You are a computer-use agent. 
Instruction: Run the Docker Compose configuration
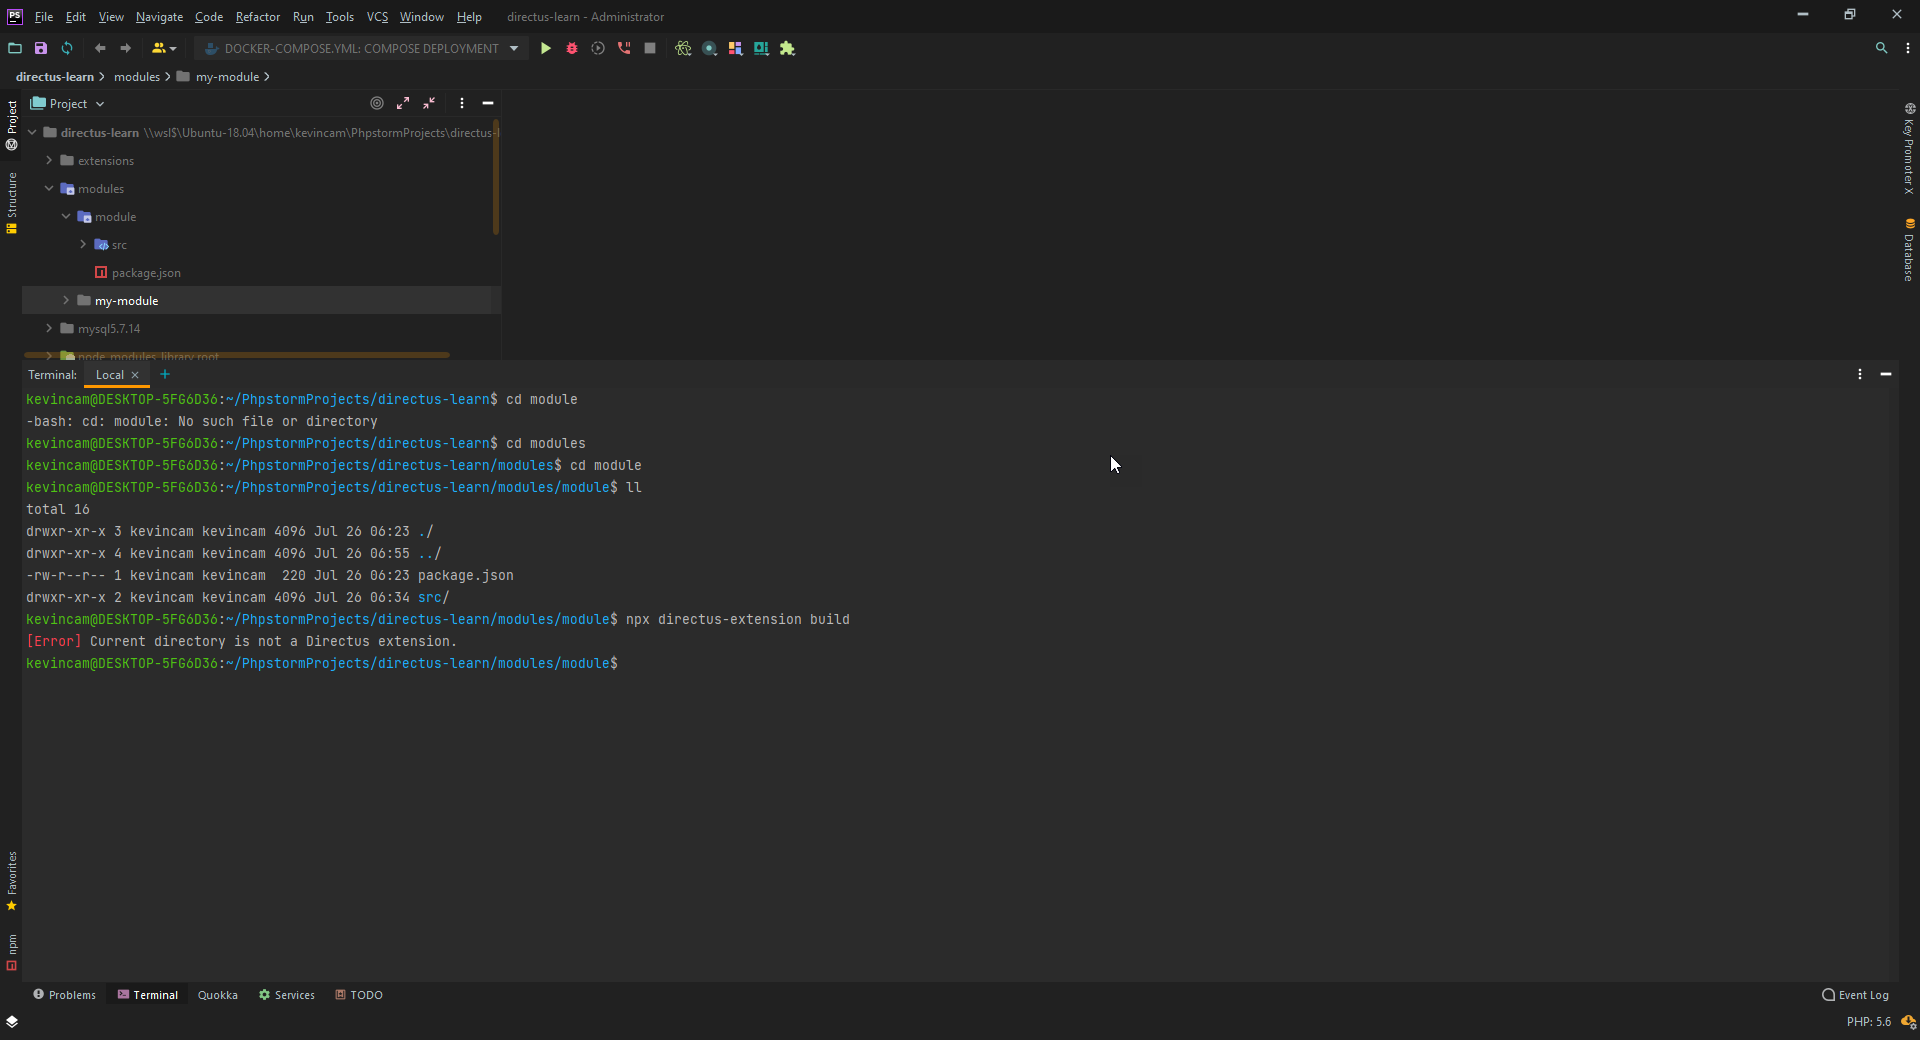coord(545,48)
